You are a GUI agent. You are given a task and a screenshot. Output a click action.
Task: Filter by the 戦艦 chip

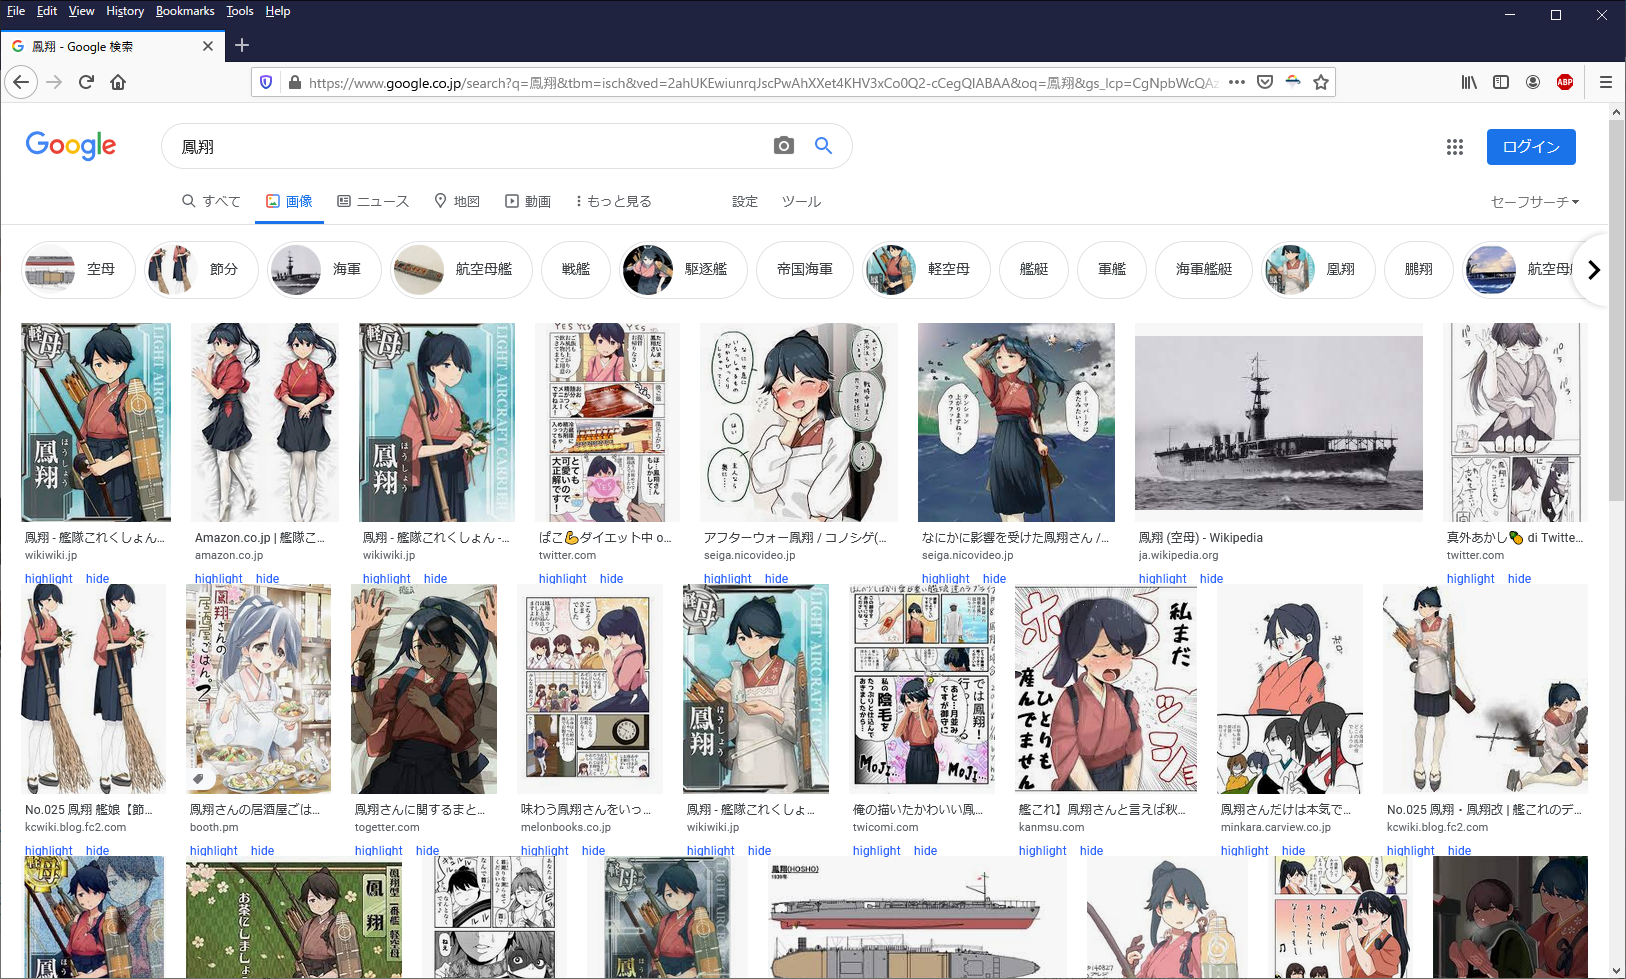click(x=576, y=269)
